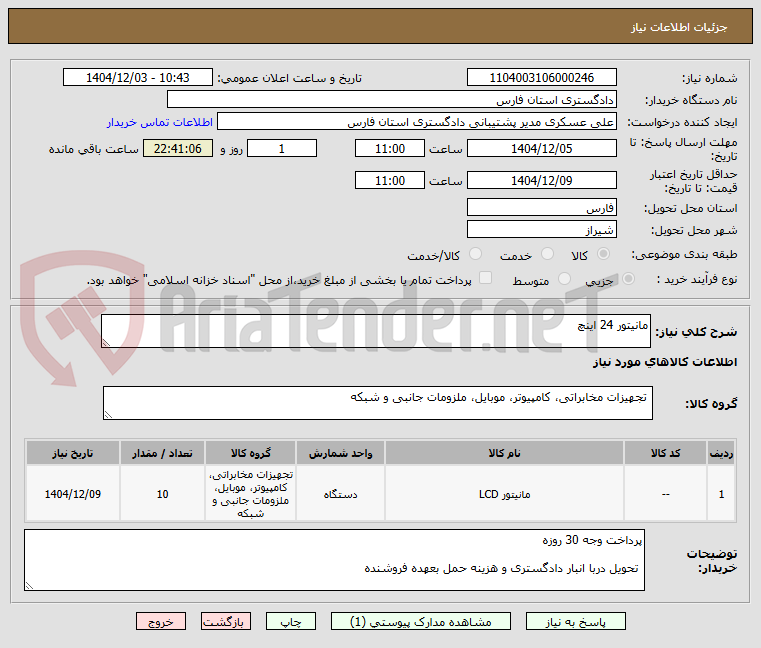Open مشاهده مدارک پیوستی (1) button
Screen dimensions: 761x648
click(x=421, y=621)
